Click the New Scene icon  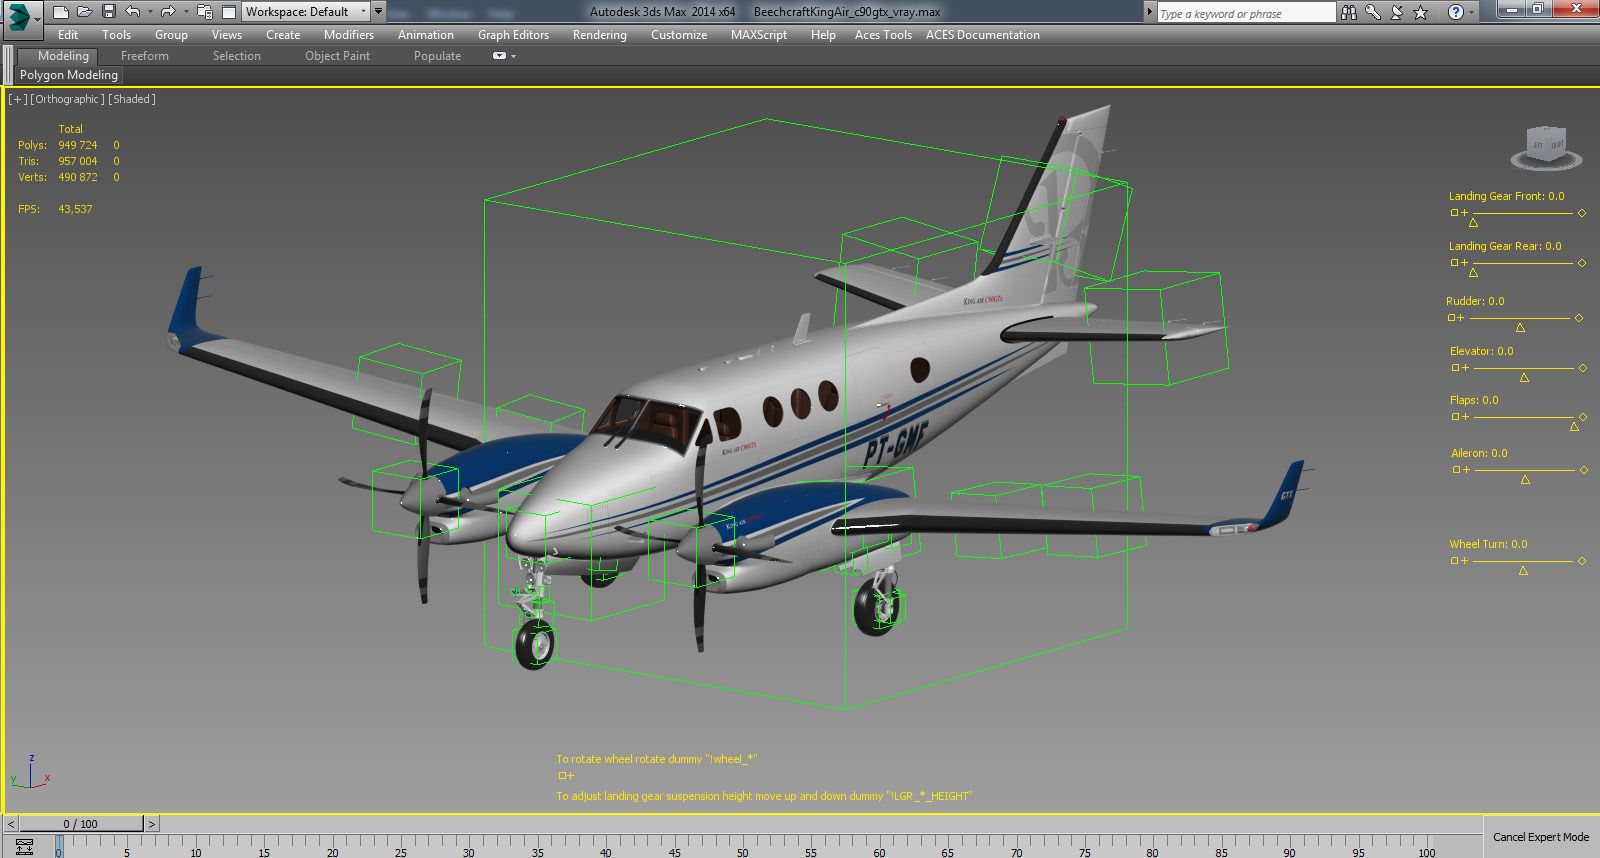tap(61, 12)
